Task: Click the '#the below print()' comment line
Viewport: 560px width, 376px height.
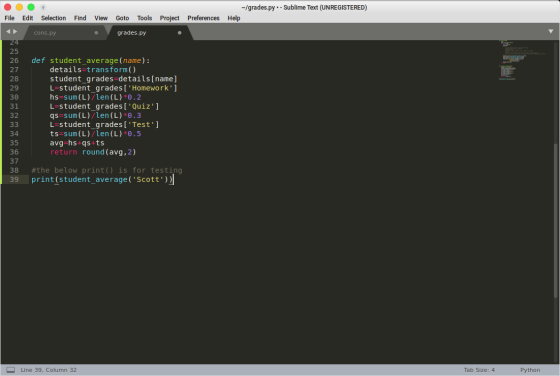Action: (x=107, y=170)
